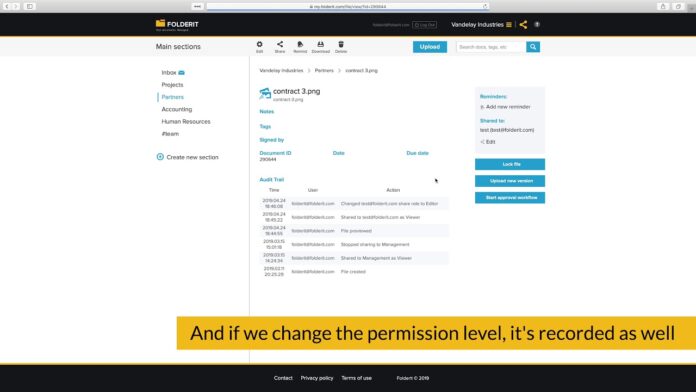Click the browser back arrow
The height and width of the screenshot is (392, 696).
[x=7, y=6]
